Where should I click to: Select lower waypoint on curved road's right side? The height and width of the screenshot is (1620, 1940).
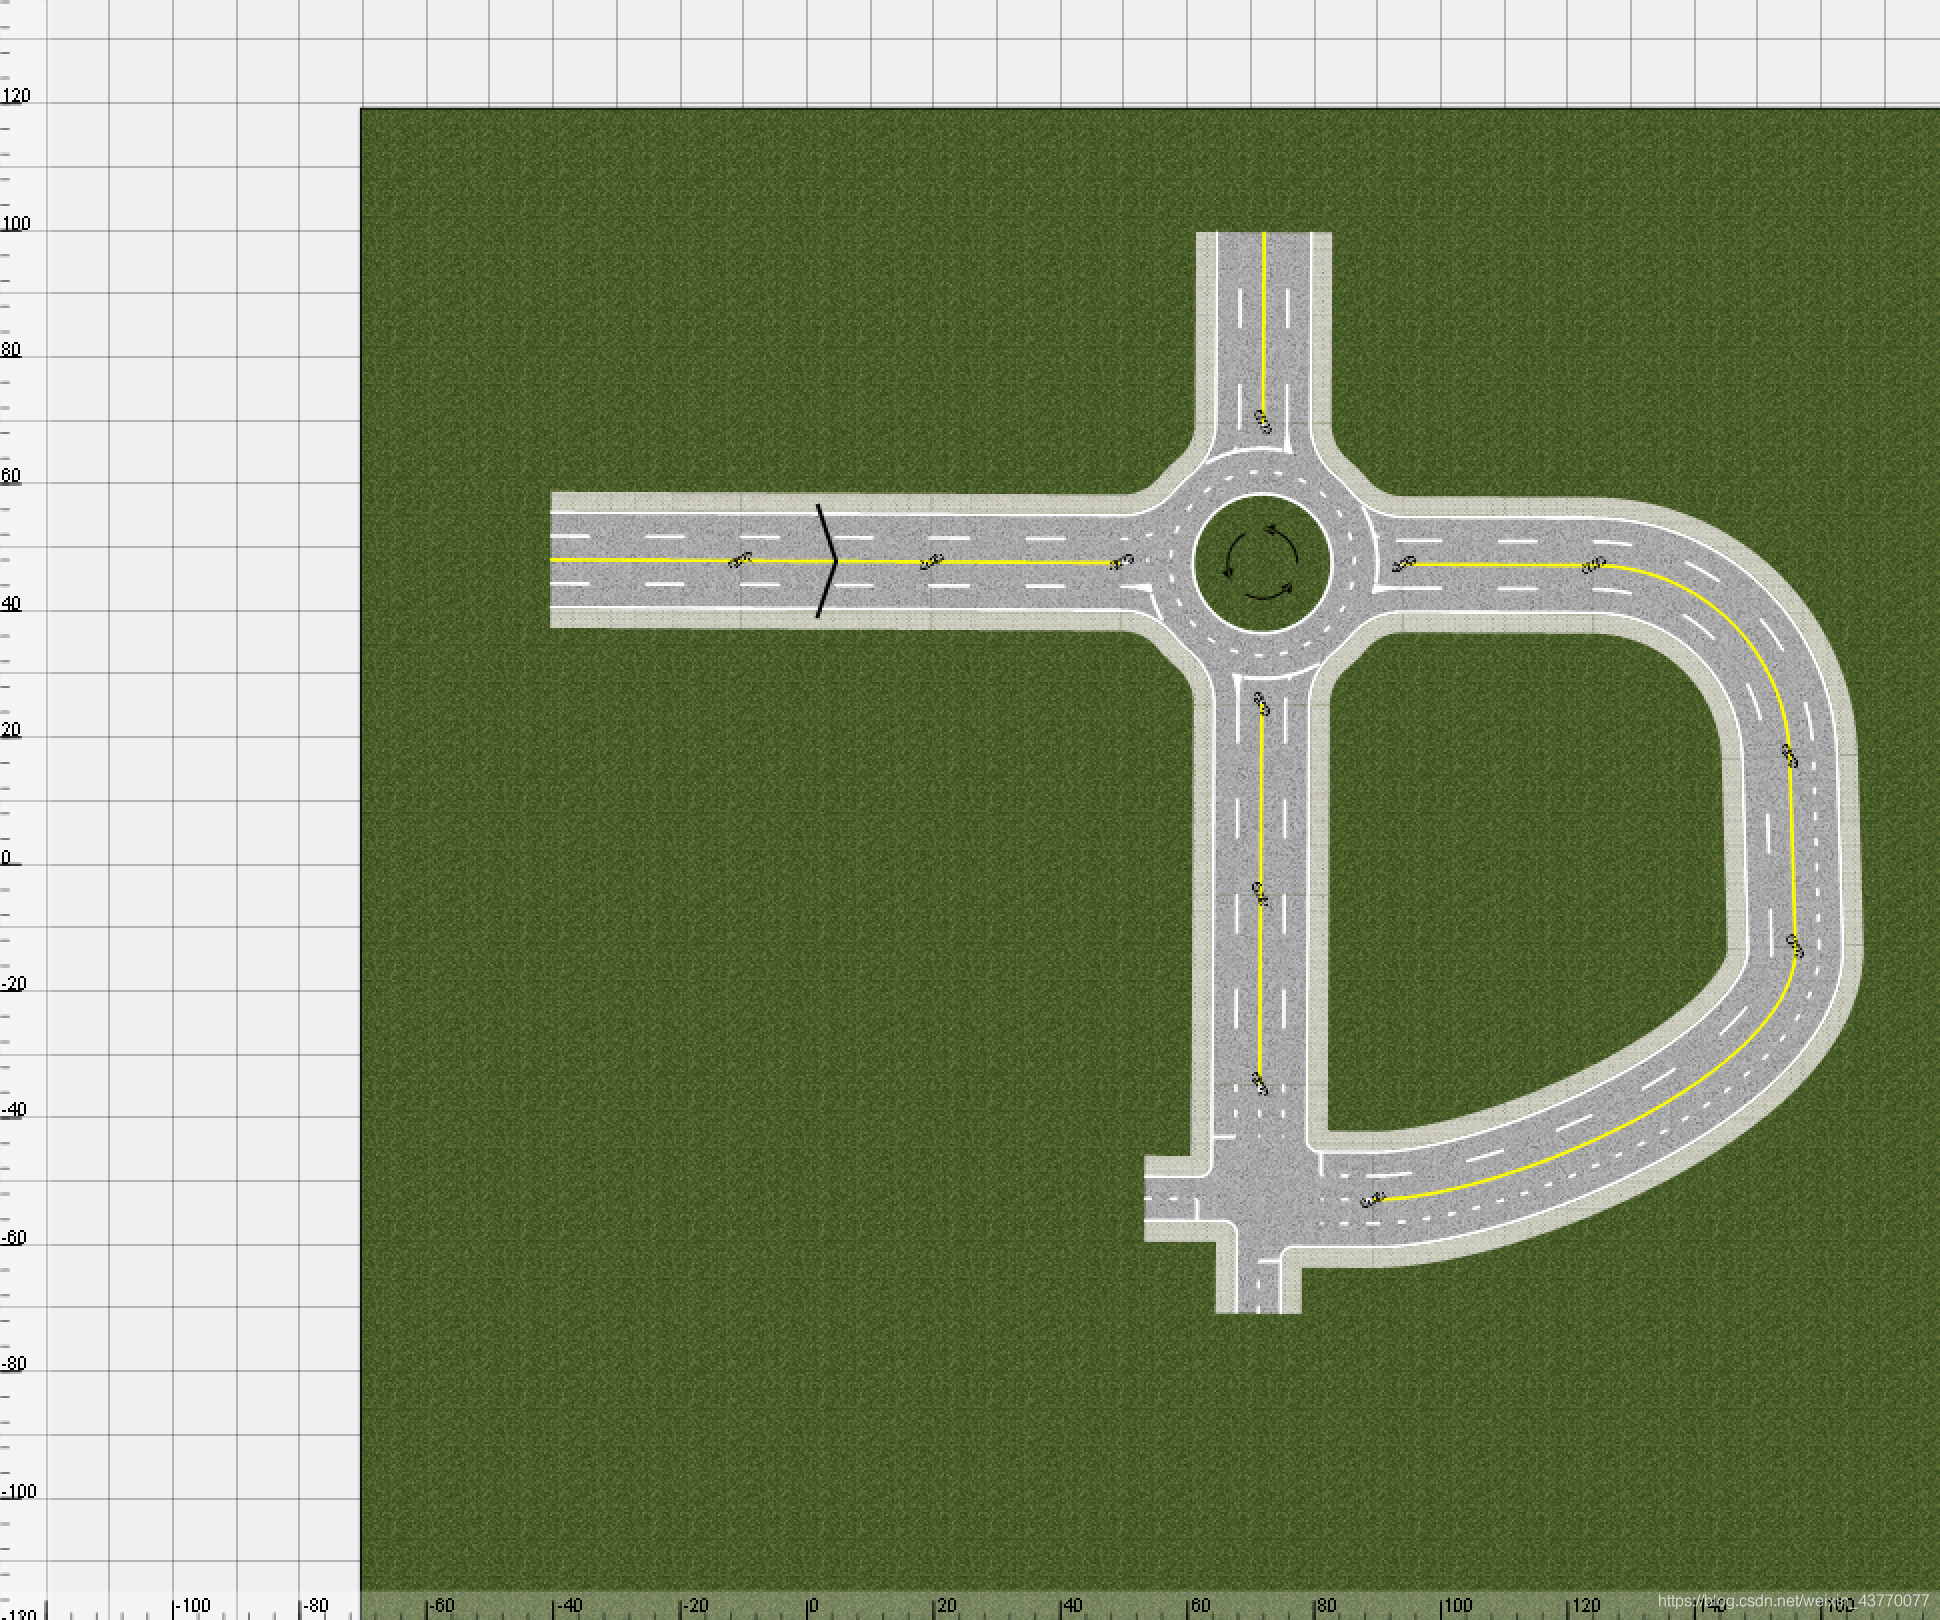(x=1794, y=945)
